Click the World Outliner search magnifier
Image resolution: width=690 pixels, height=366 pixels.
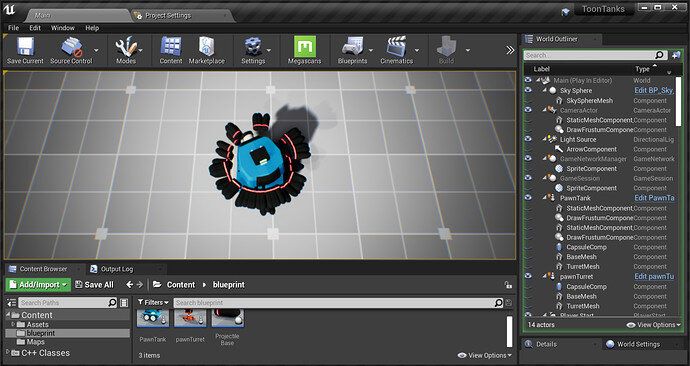[x=659, y=55]
